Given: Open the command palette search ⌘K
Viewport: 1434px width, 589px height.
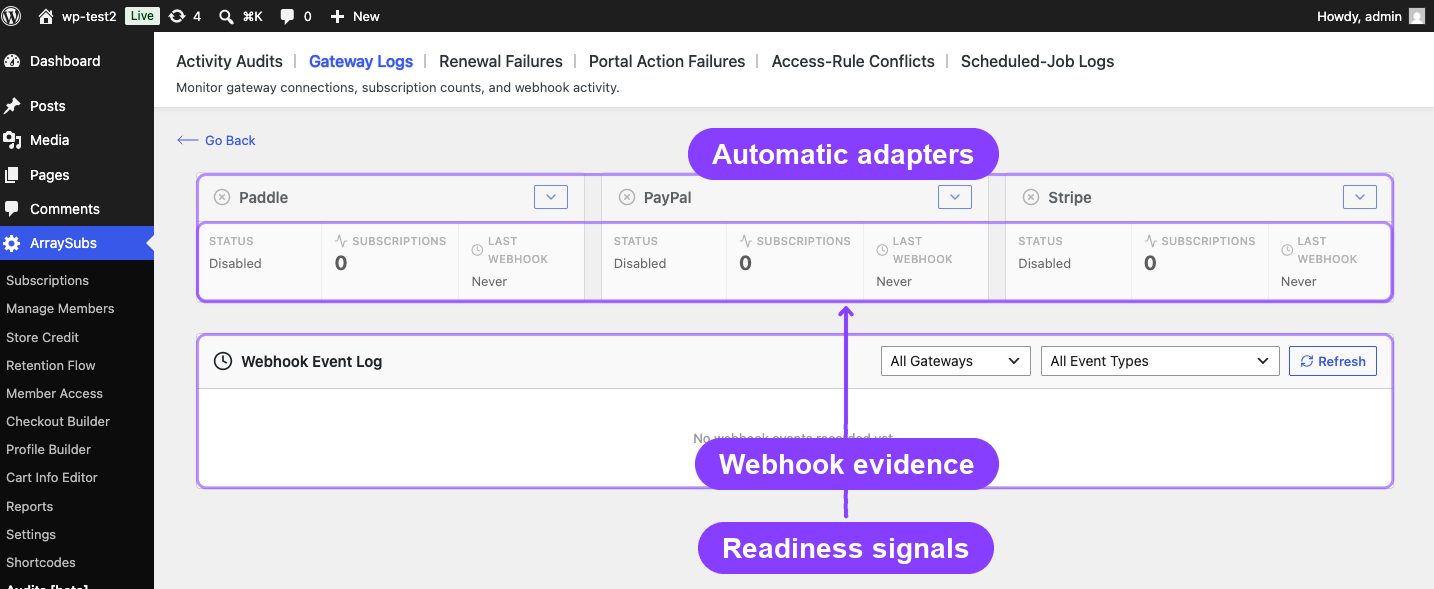Looking at the screenshot, I should click(x=241, y=16).
